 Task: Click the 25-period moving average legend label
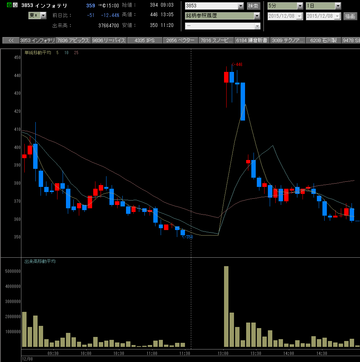[x=76, y=53]
